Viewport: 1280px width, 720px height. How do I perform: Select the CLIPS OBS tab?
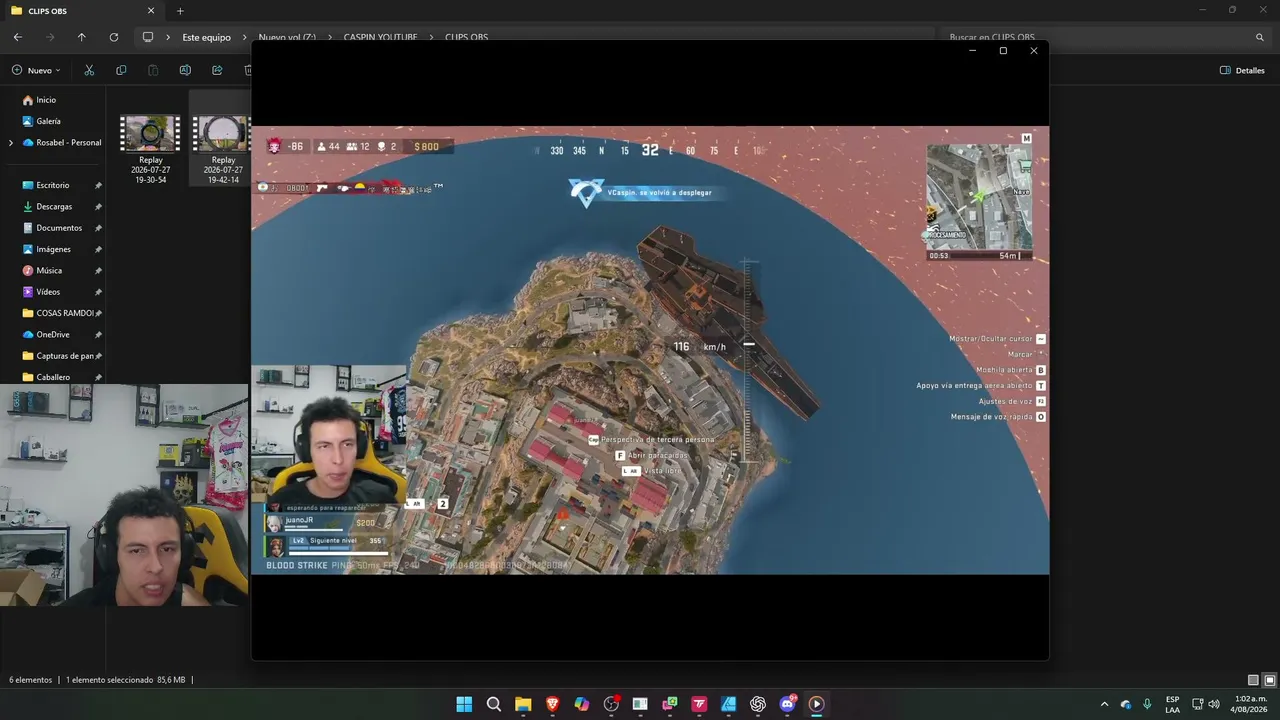point(83,11)
